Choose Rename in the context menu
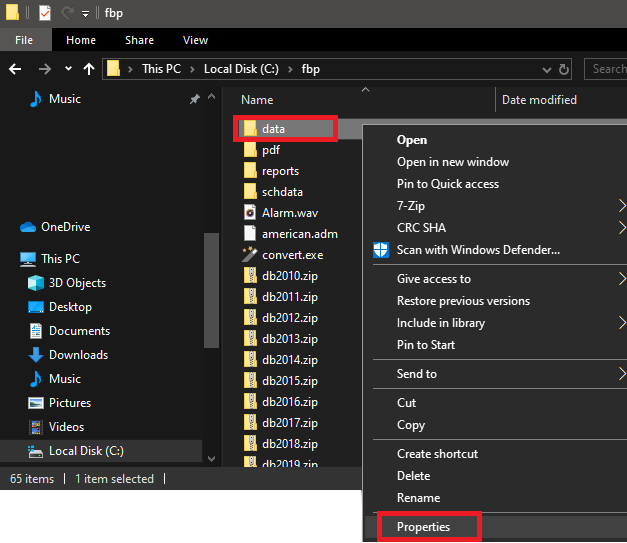This screenshot has width=627, height=543. (418, 498)
